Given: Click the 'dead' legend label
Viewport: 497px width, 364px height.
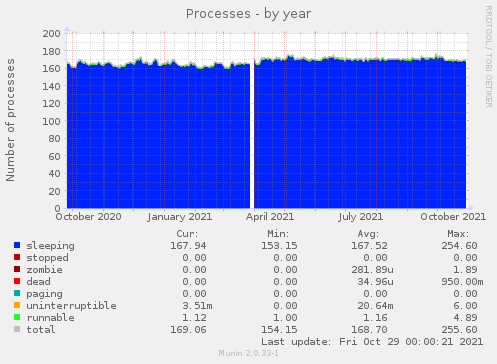Looking at the screenshot, I should (38, 282).
